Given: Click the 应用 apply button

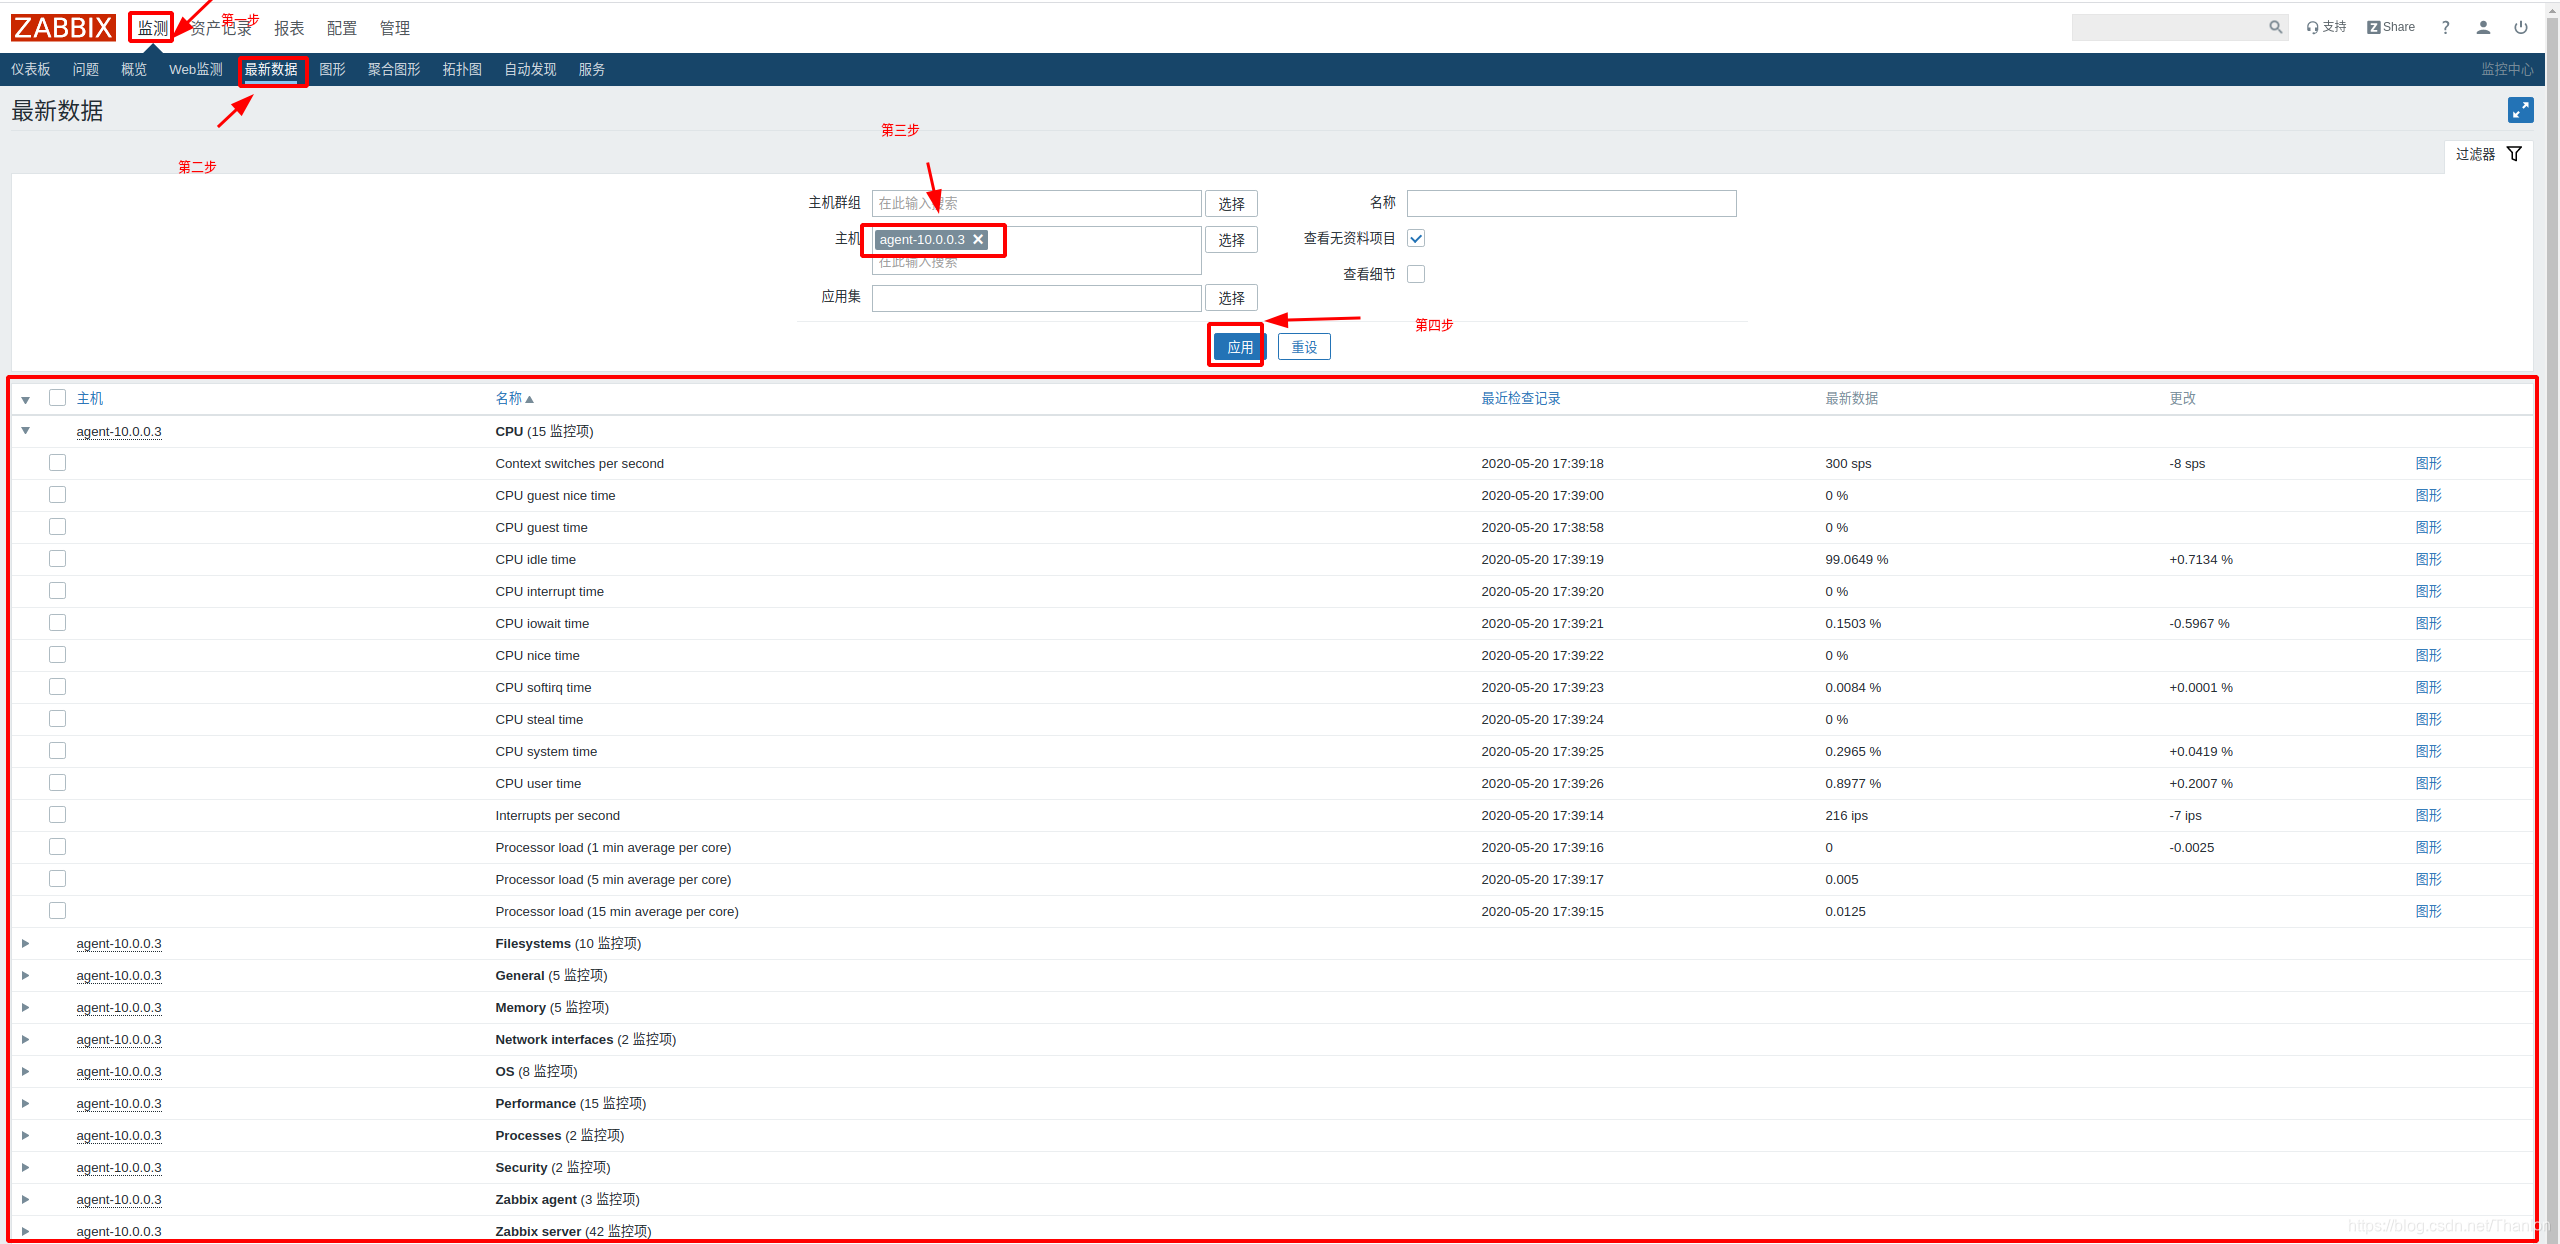Looking at the screenshot, I should point(1240,347).
